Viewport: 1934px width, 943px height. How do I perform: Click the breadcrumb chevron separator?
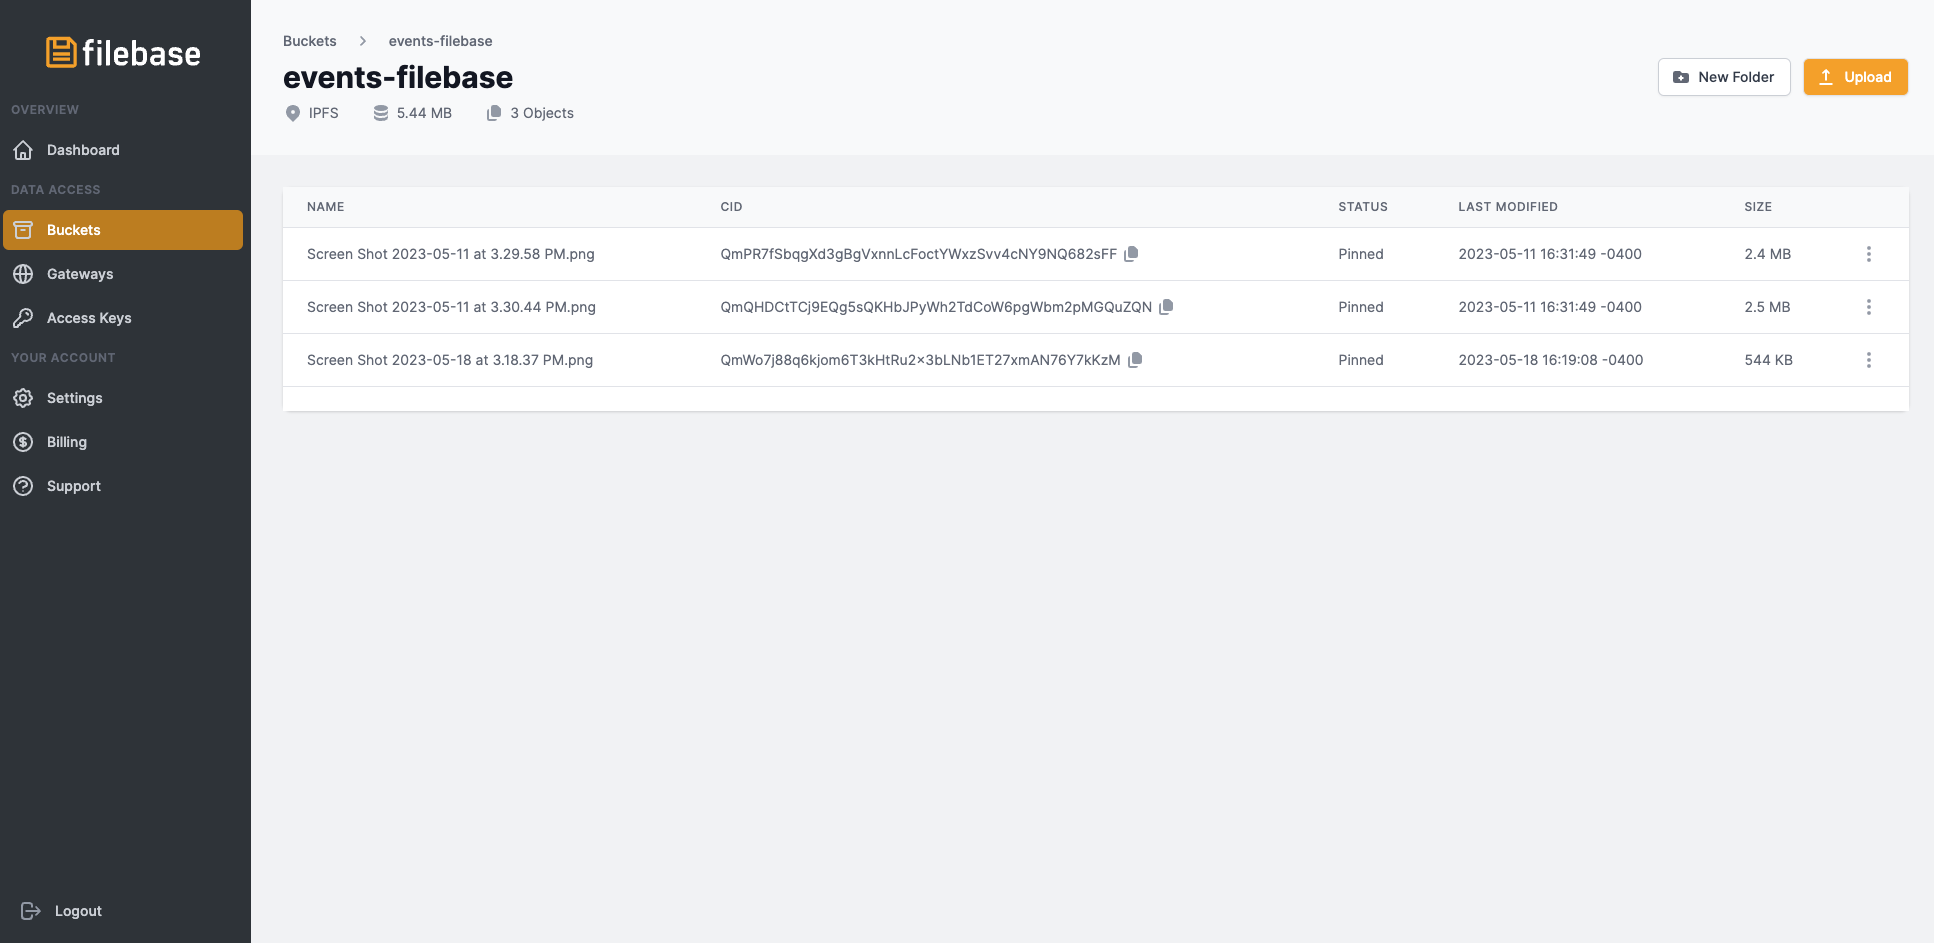(x=363, y=41)
